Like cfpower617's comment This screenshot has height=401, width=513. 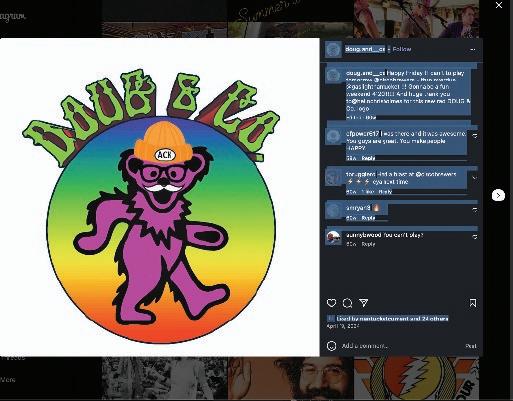(475, 136)
